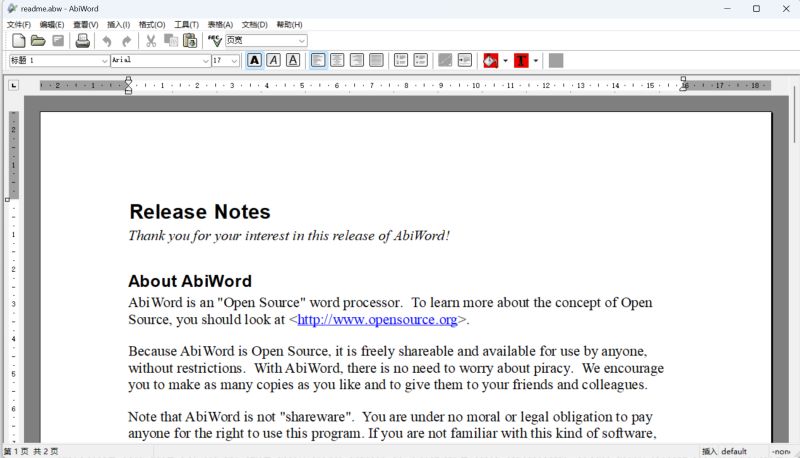The height and width of the screenshot is (458, 800).
Task: Open the 表格(A) menu
Action: click(220, 24)
